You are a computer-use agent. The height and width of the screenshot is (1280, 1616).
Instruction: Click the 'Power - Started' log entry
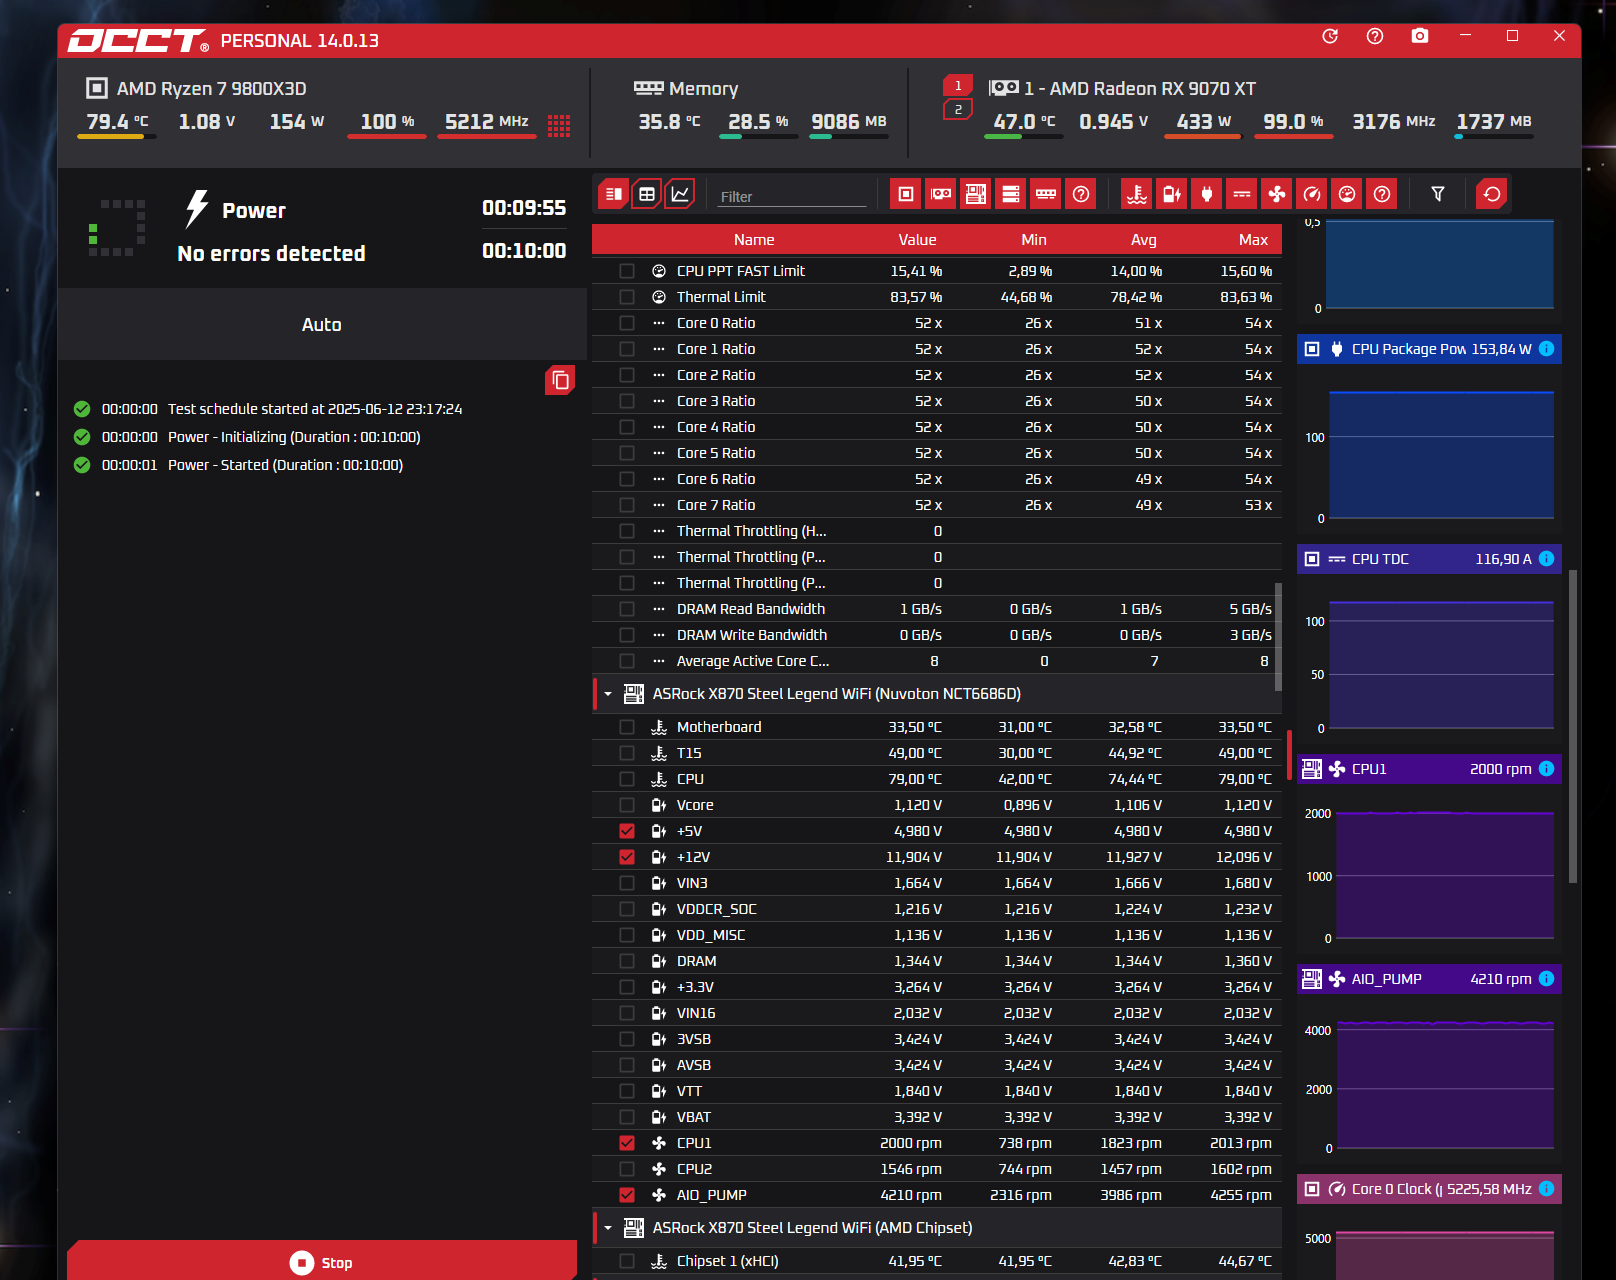(x=285, y=465)
